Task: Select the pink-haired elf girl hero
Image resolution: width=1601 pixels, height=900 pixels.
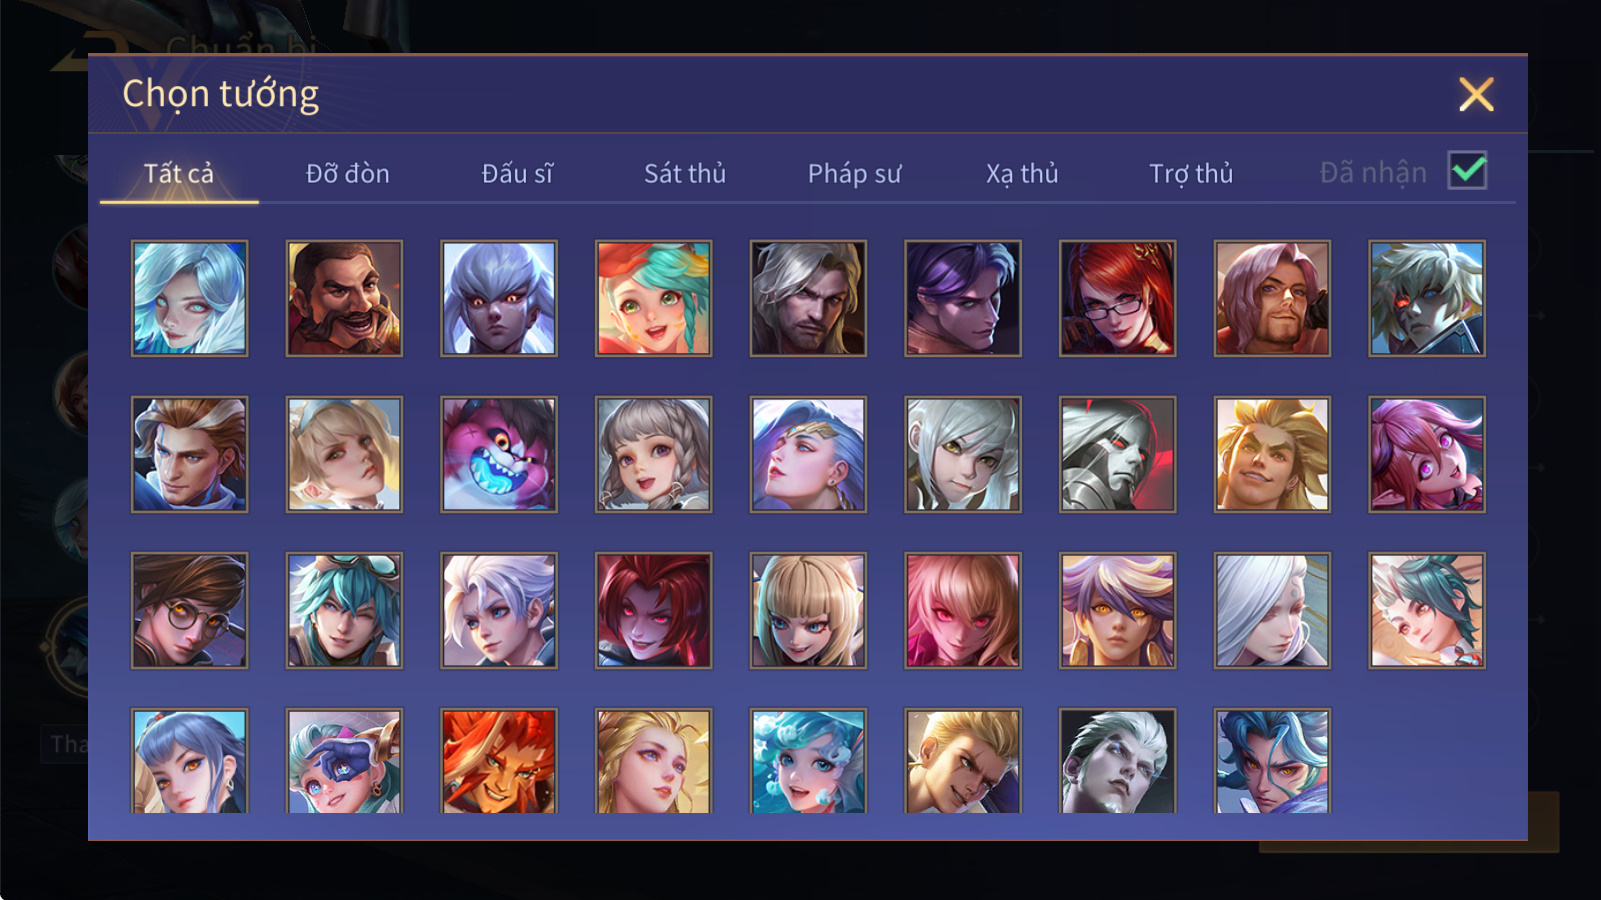Action: pyautogui.click(x=1427, y=454)
